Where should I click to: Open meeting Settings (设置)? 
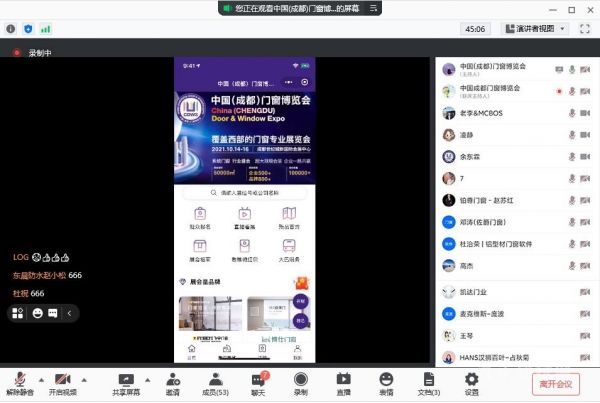[471, 379]
